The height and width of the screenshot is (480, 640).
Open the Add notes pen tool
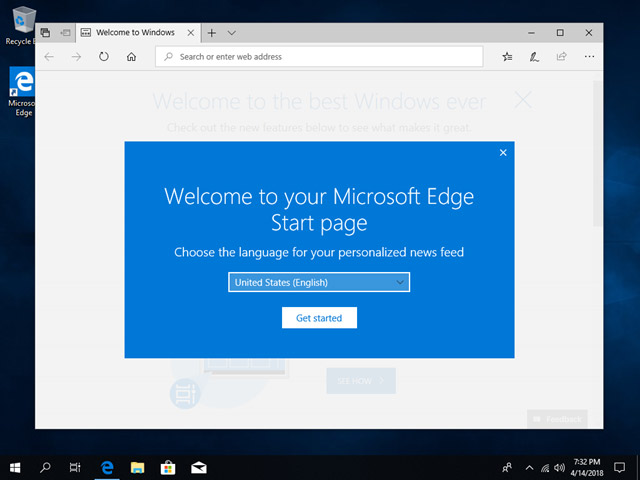pyautogui.click(x=534, y=57)
